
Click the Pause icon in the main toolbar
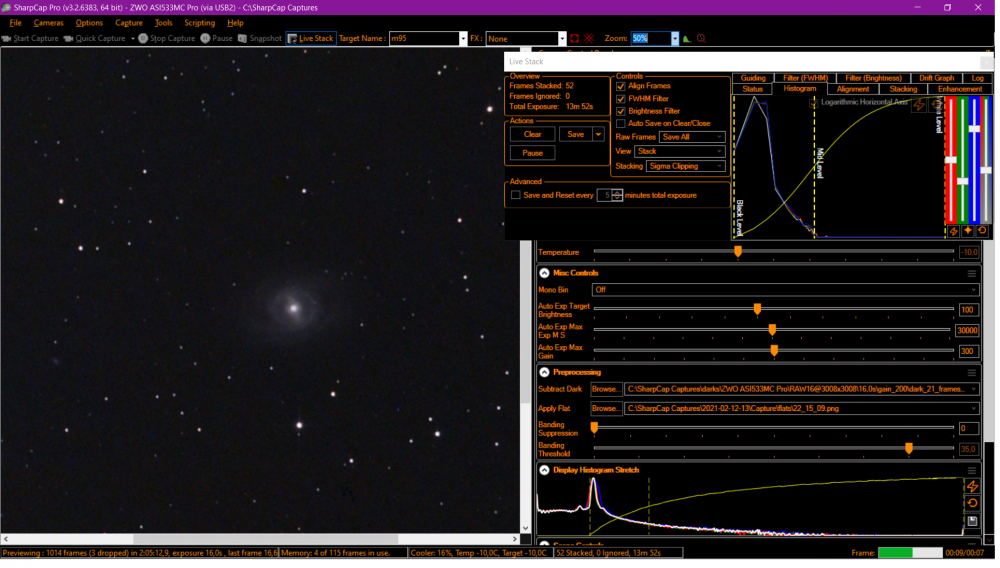[x=205, y=38]
